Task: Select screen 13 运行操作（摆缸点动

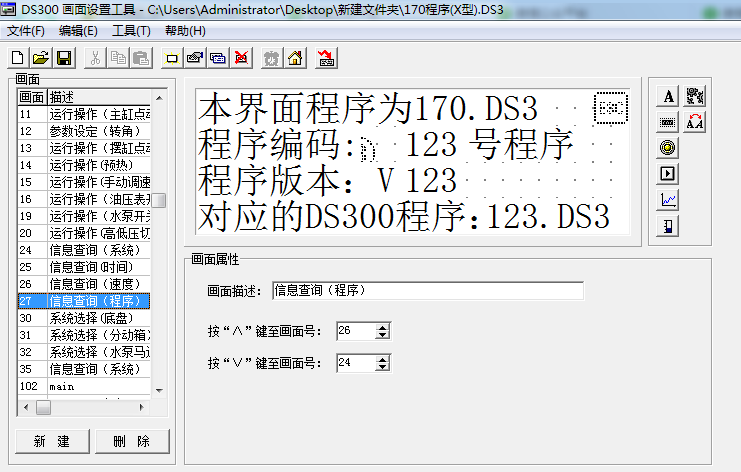Action: 84,148
